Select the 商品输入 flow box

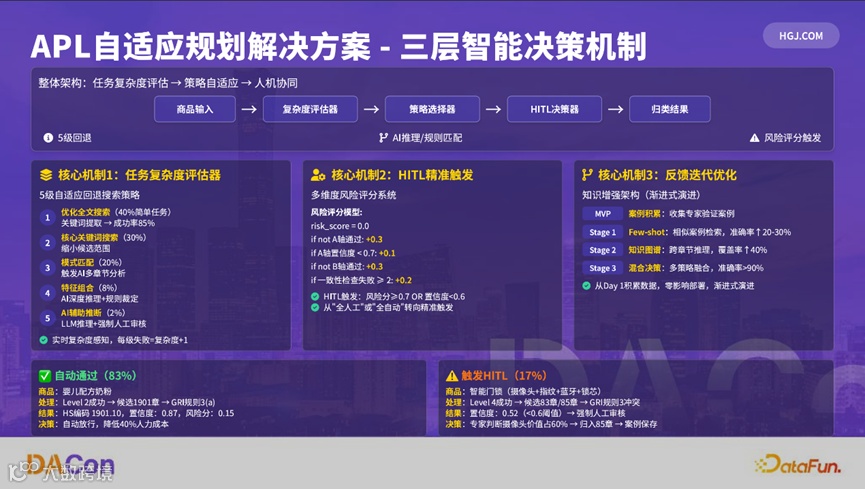[195, 109]
